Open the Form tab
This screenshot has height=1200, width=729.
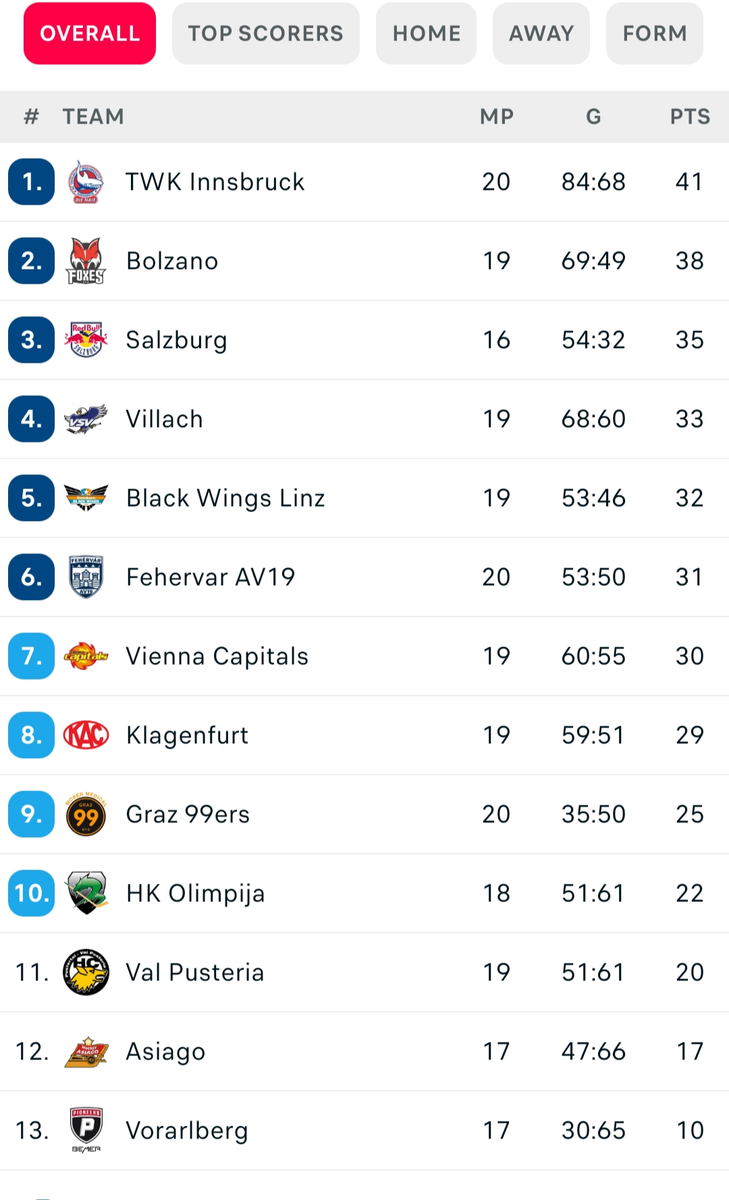pyautogui.click(x=655, y=33)
